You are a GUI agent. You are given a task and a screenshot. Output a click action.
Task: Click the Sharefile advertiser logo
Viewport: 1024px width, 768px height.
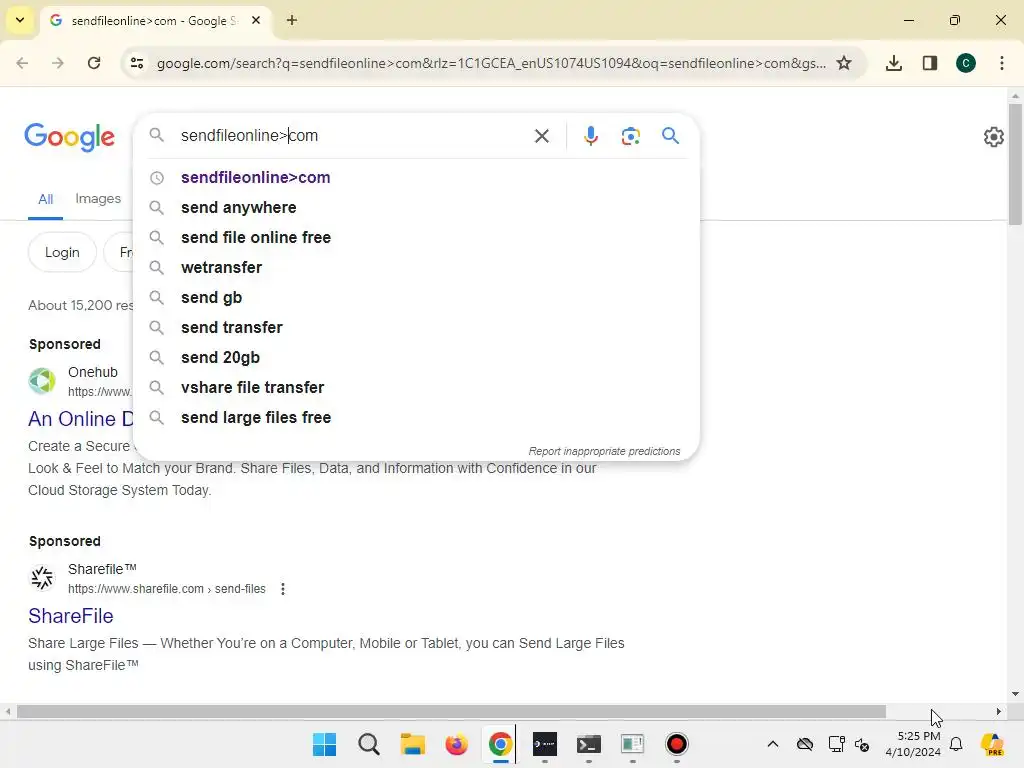[42, 578]
